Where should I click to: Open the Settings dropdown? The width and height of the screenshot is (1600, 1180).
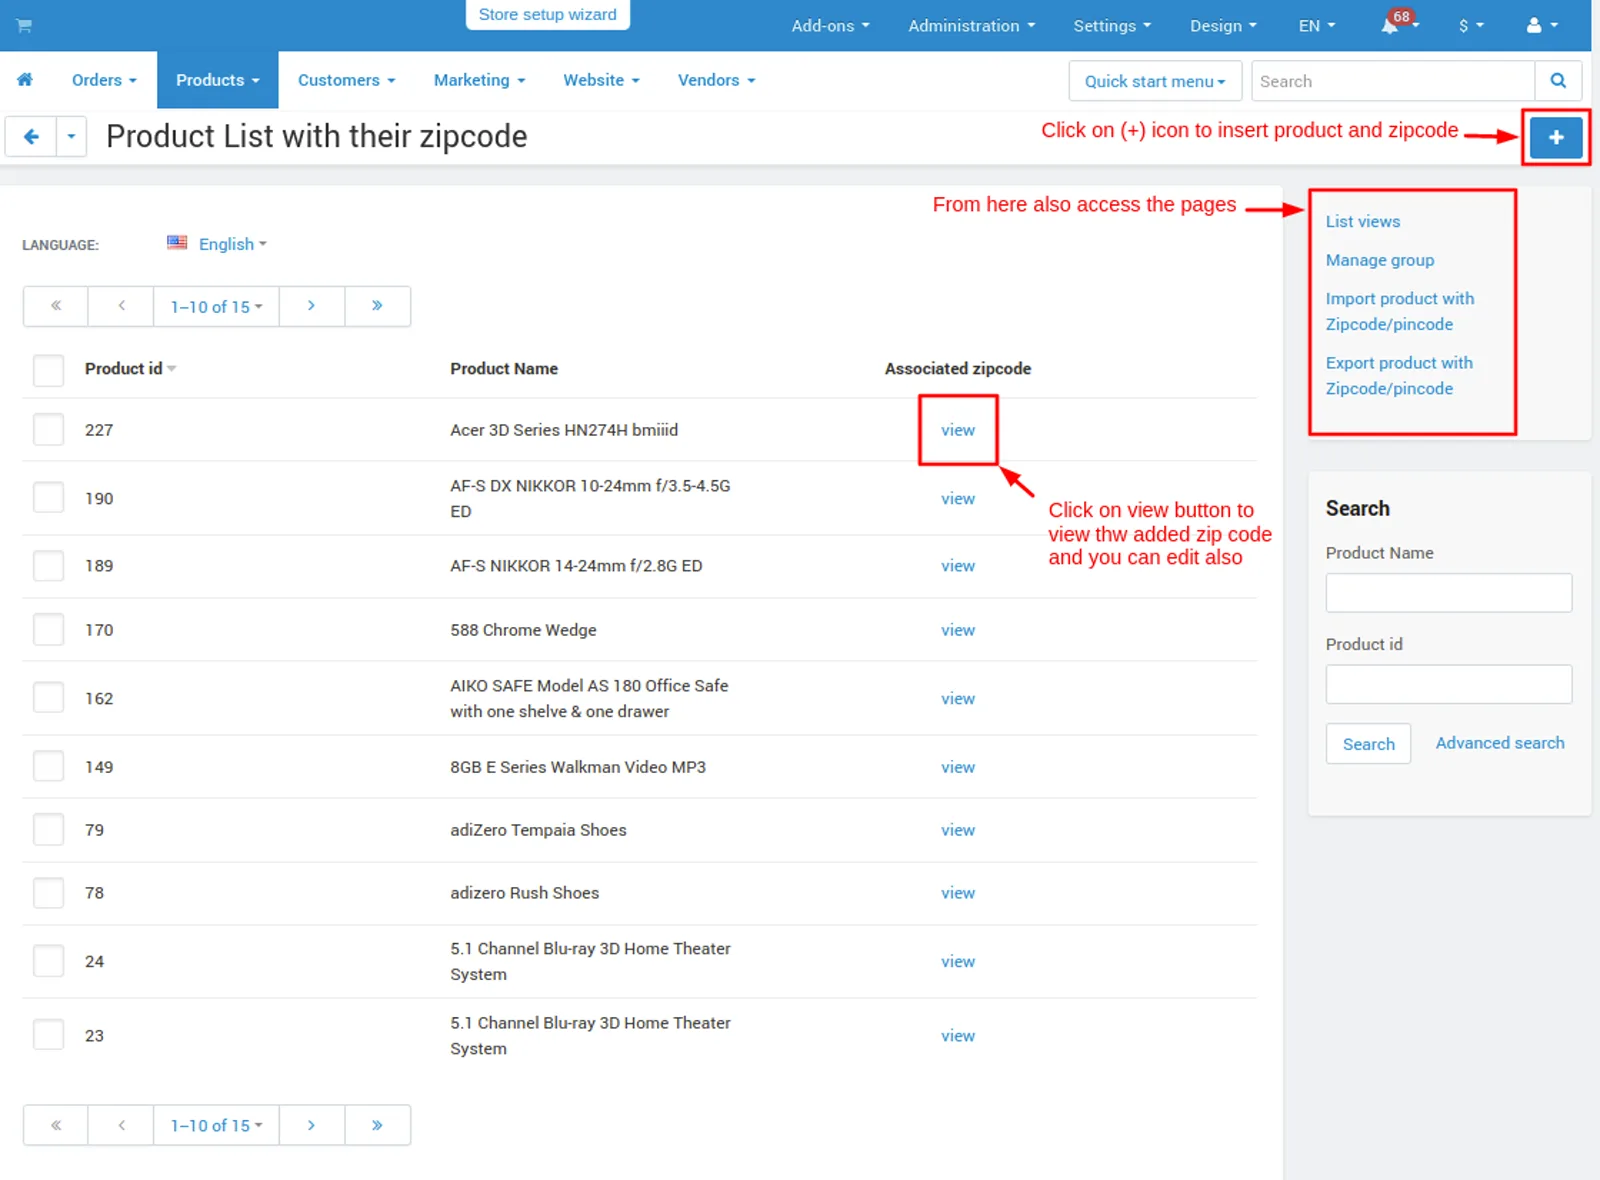1112,26
